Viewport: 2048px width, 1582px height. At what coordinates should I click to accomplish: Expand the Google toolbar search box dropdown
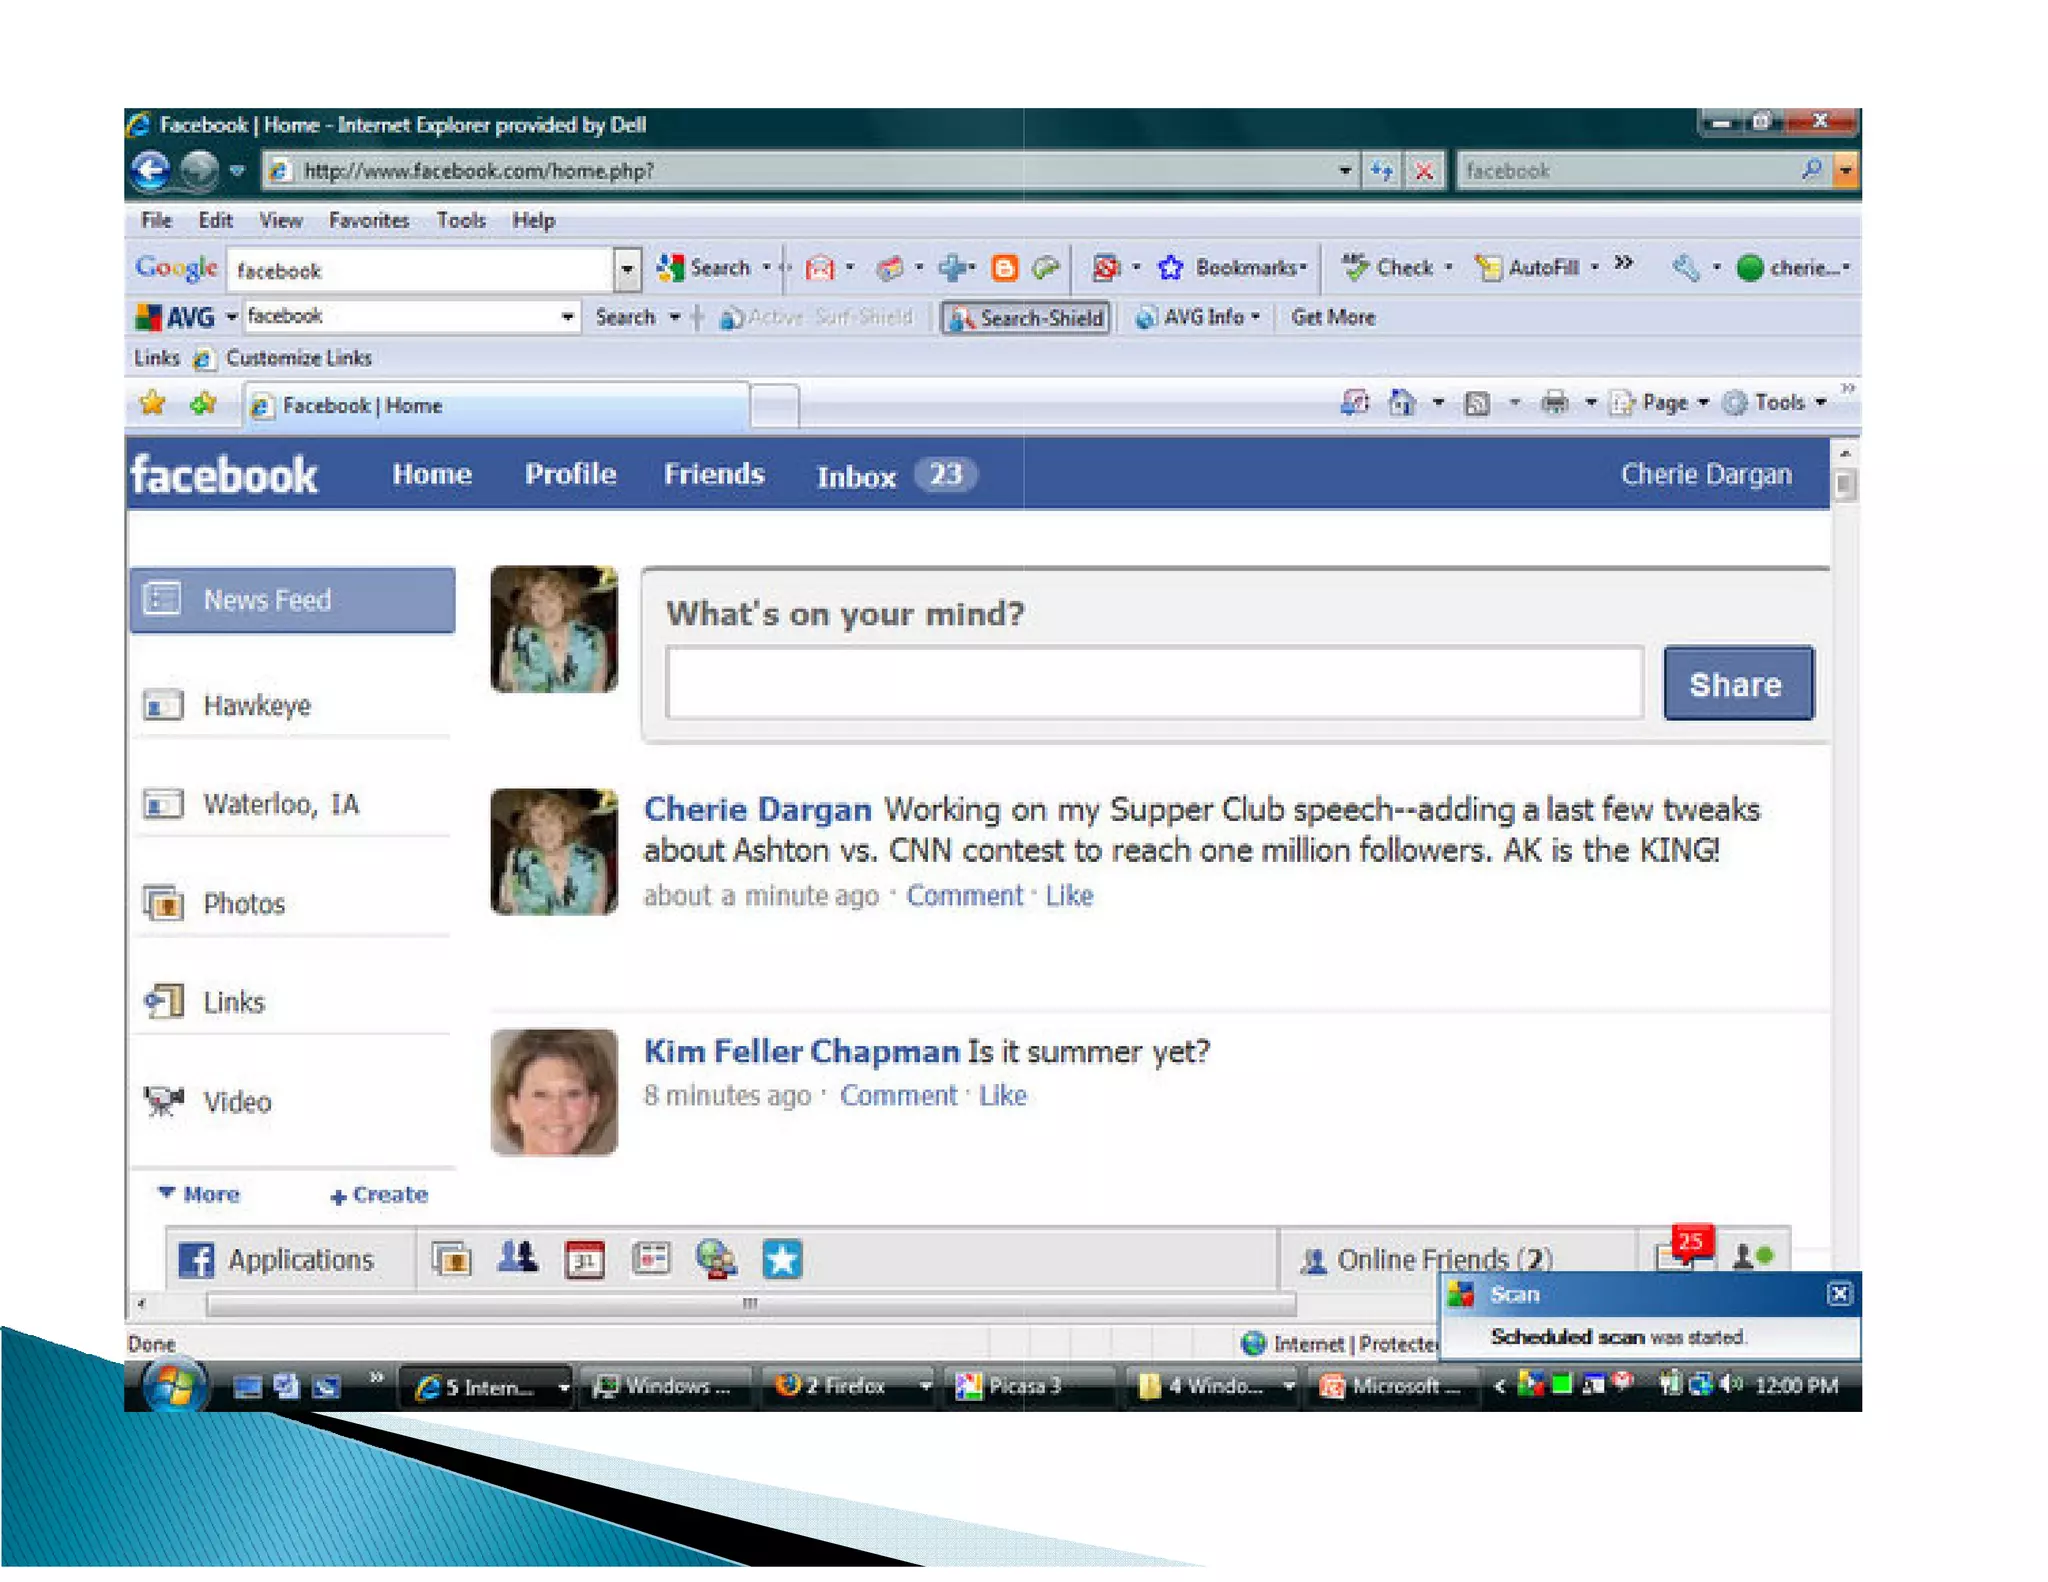(627, 269)
